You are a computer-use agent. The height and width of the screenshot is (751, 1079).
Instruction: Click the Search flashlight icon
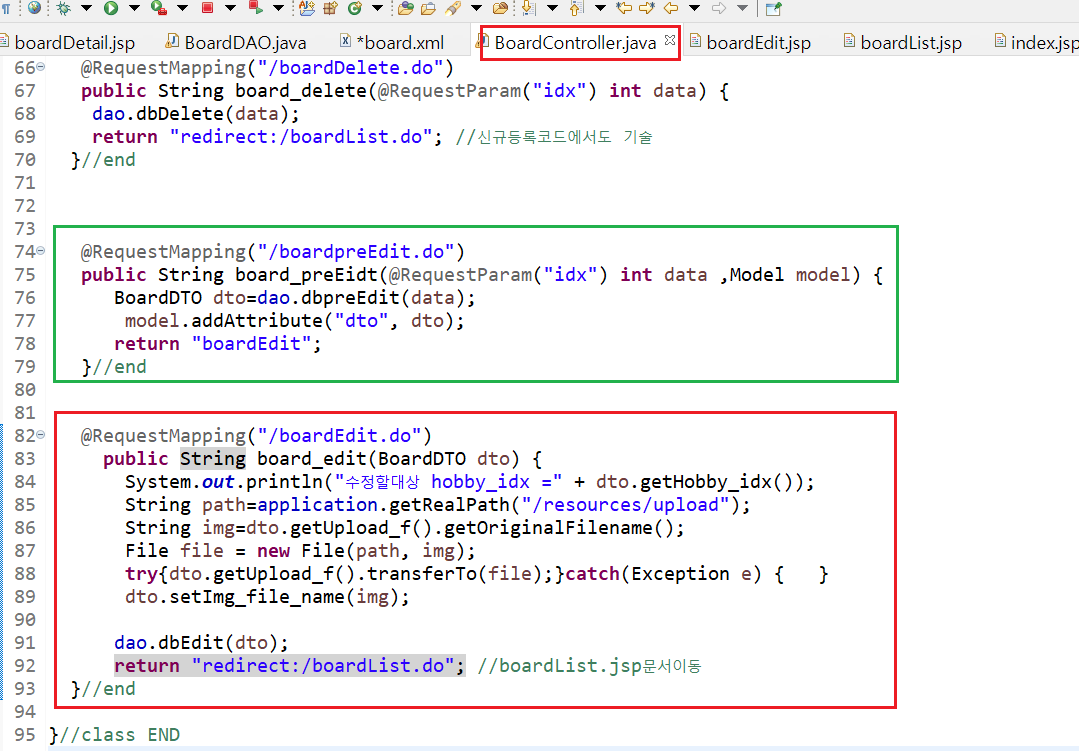coord(453,8)
